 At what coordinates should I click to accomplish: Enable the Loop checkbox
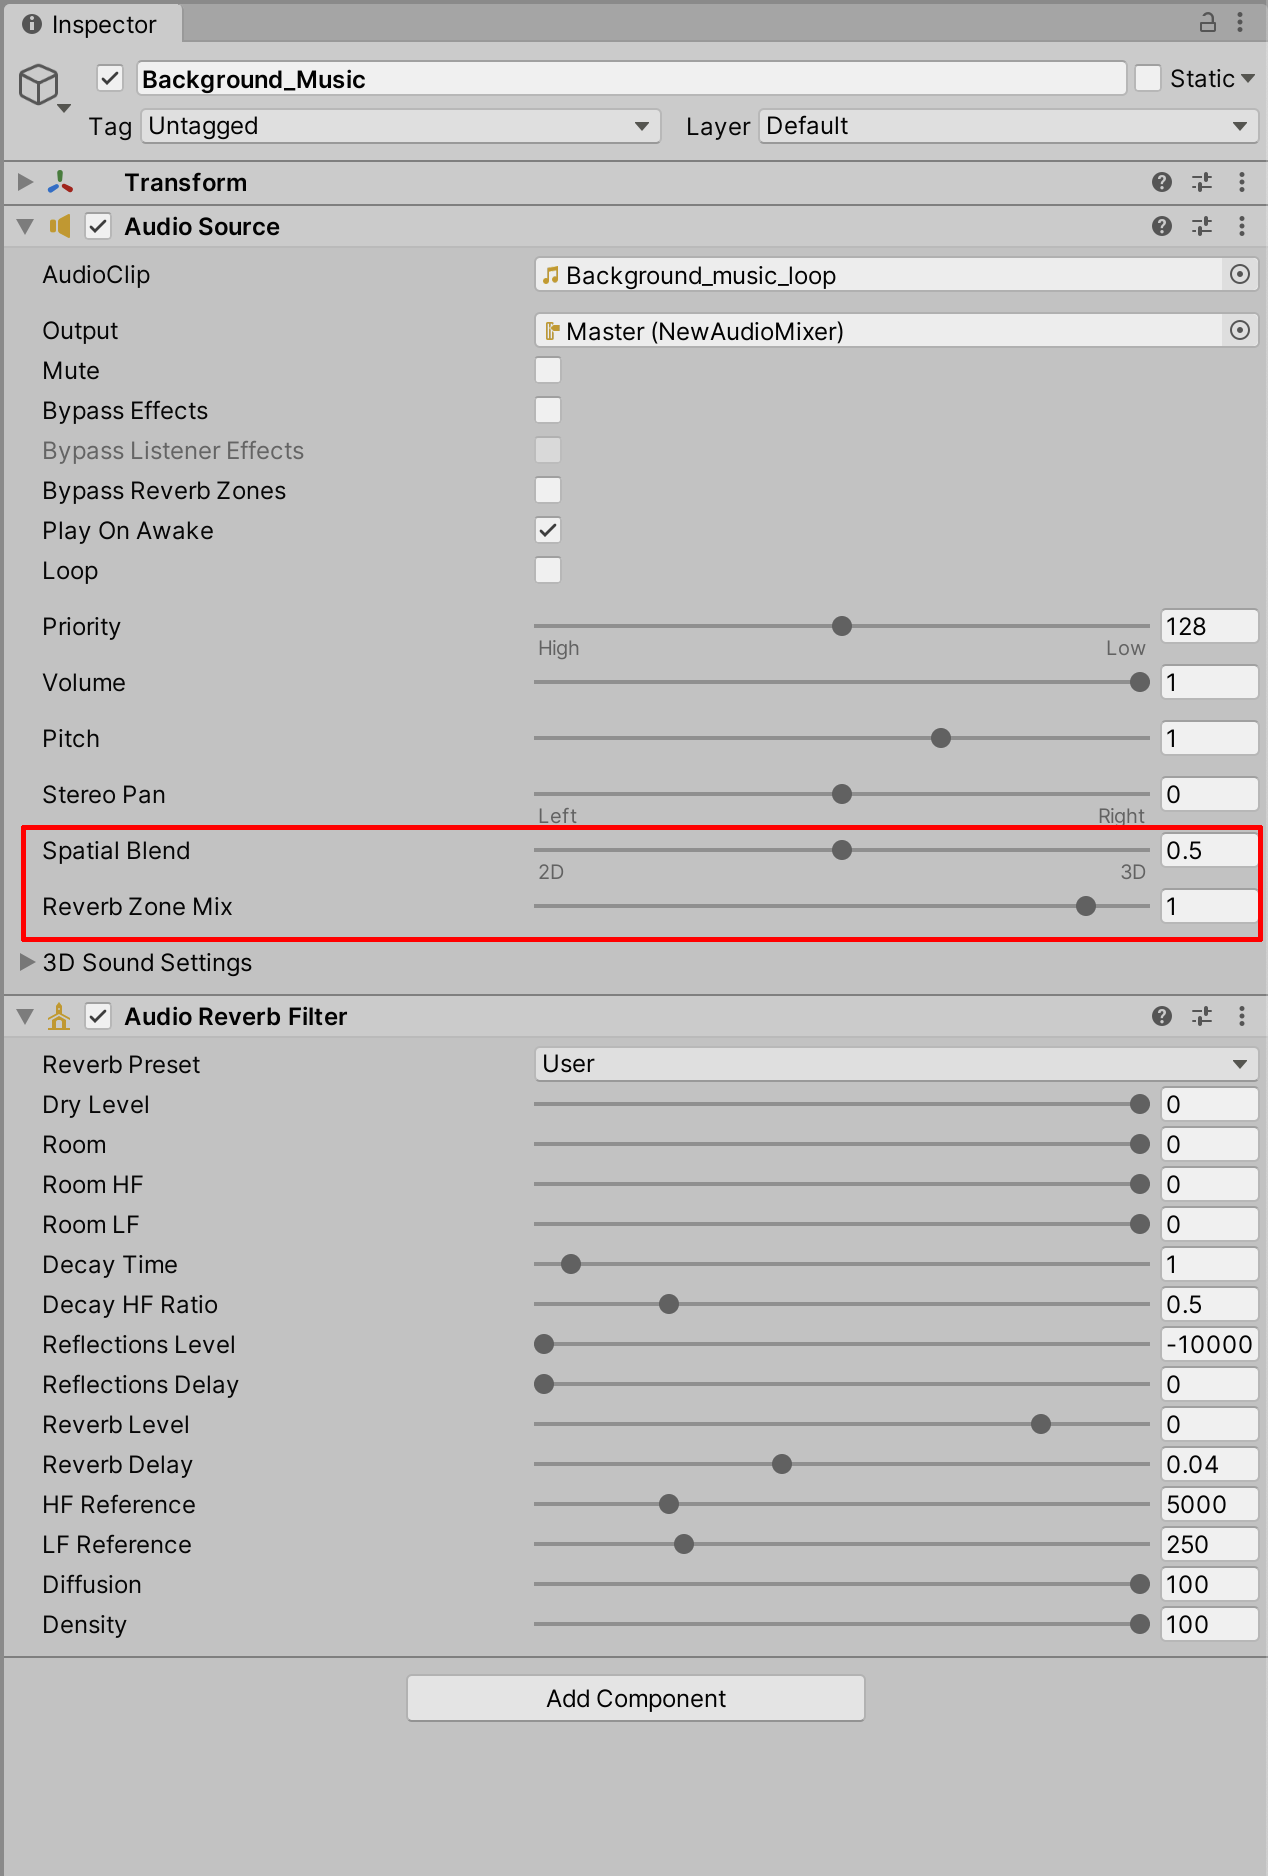[x=548, y=570]
